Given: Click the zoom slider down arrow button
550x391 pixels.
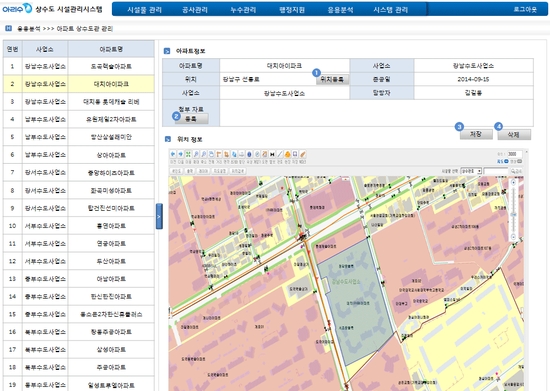Looking at the screenshot, I should click(x=513, y=237).
